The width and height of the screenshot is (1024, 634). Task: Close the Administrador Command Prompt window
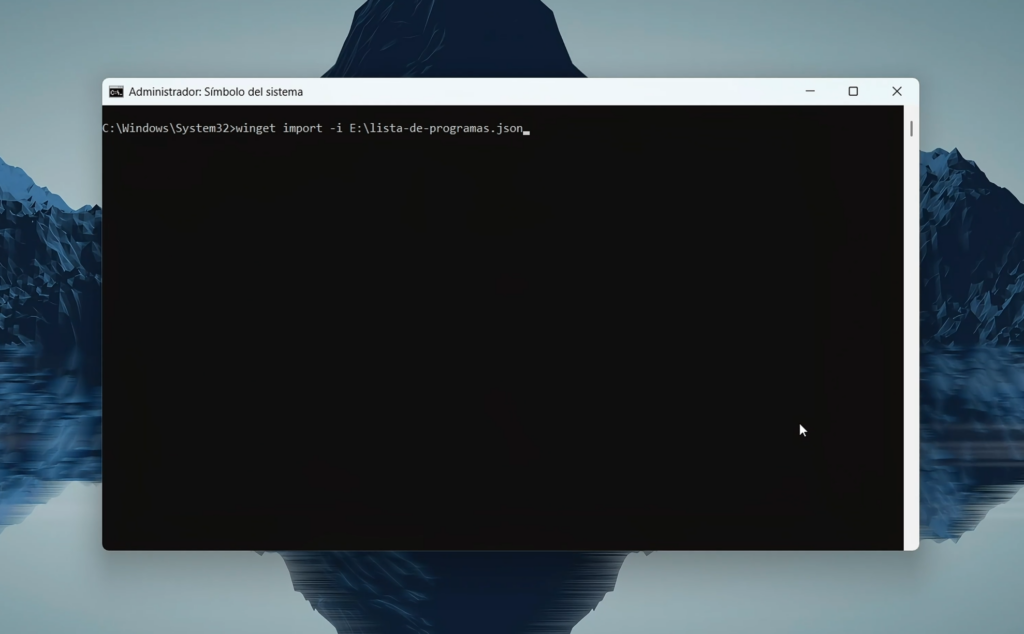coord(897,91)
